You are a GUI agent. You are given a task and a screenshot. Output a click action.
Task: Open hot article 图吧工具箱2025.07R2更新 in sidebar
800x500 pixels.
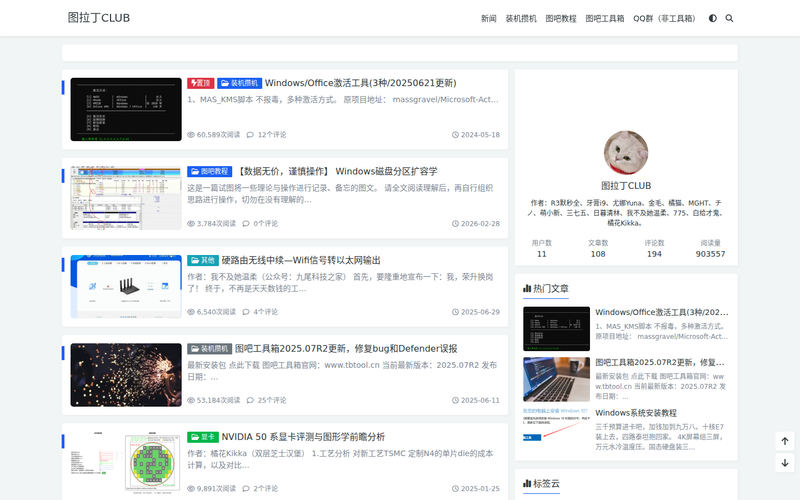point(660,362)
